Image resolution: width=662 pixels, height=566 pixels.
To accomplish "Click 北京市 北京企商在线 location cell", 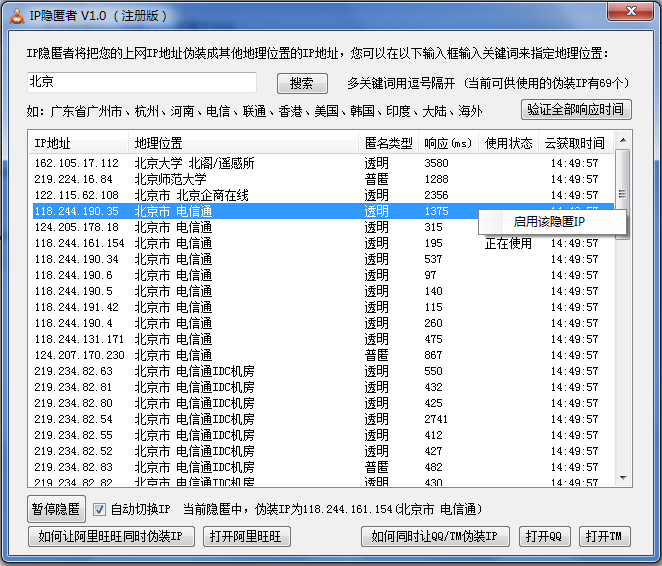I will [192, 195].
